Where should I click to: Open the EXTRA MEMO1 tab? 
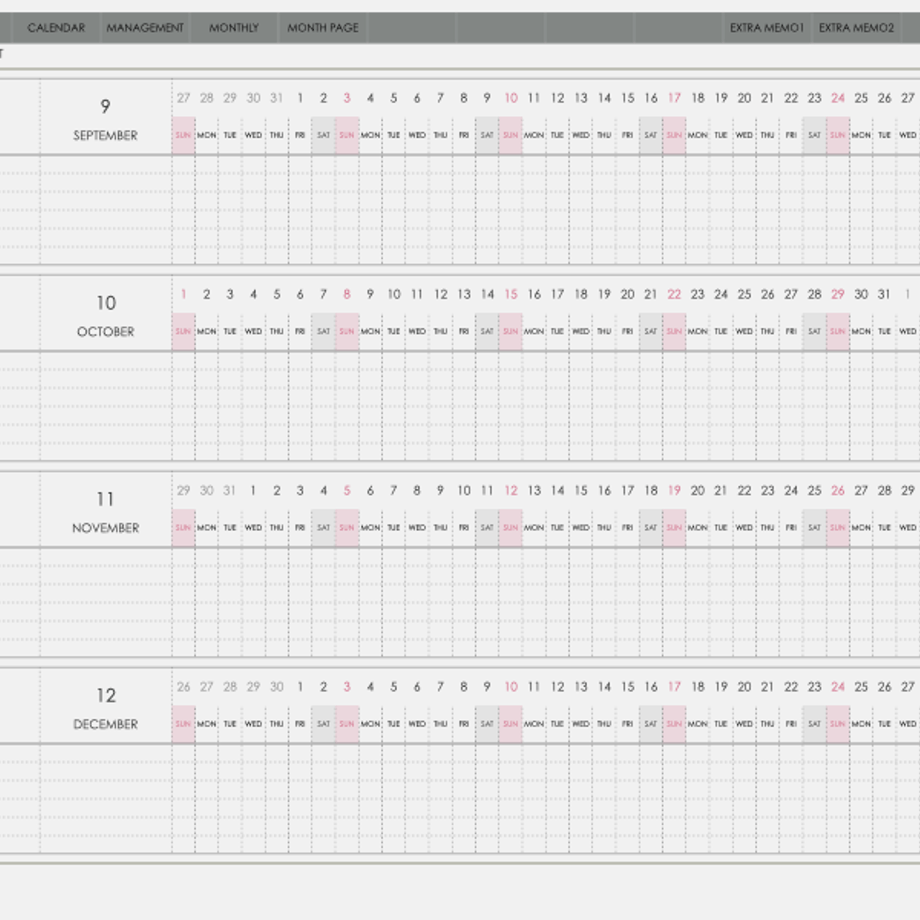click(x=766, y=28)
